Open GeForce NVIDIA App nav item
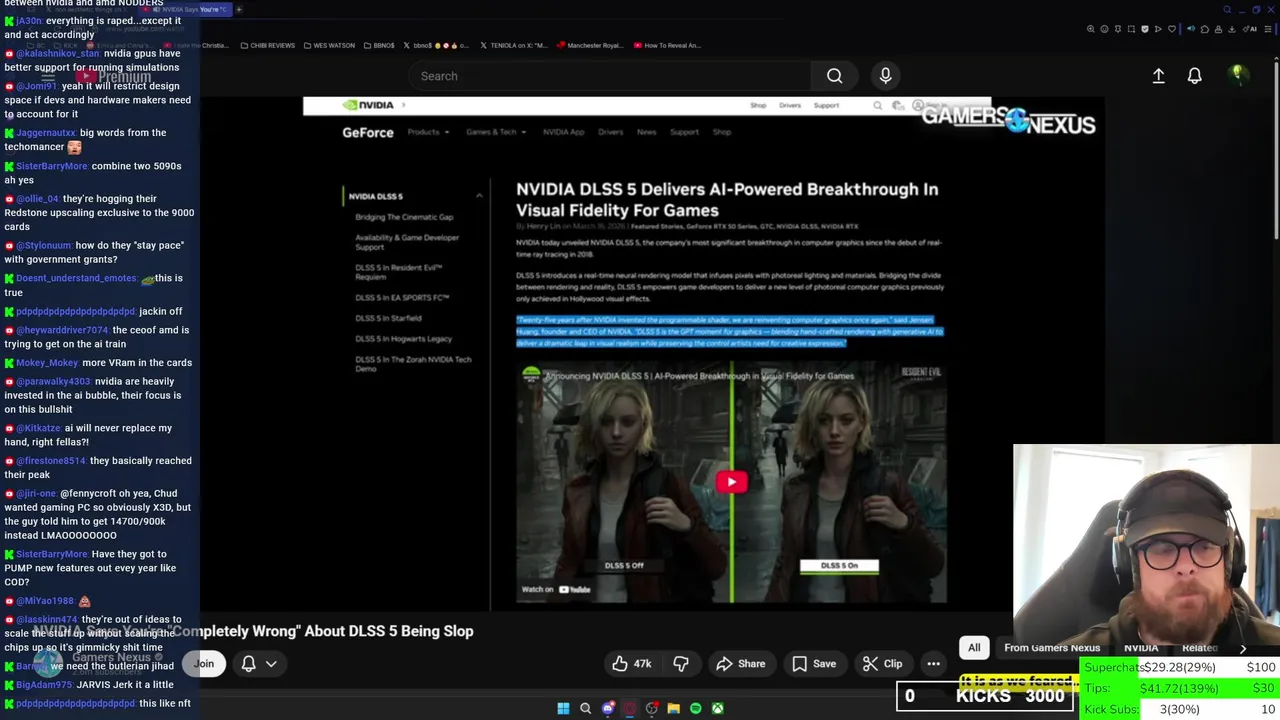Viewport: 1280px width, 720px height. tap(563, 132)
